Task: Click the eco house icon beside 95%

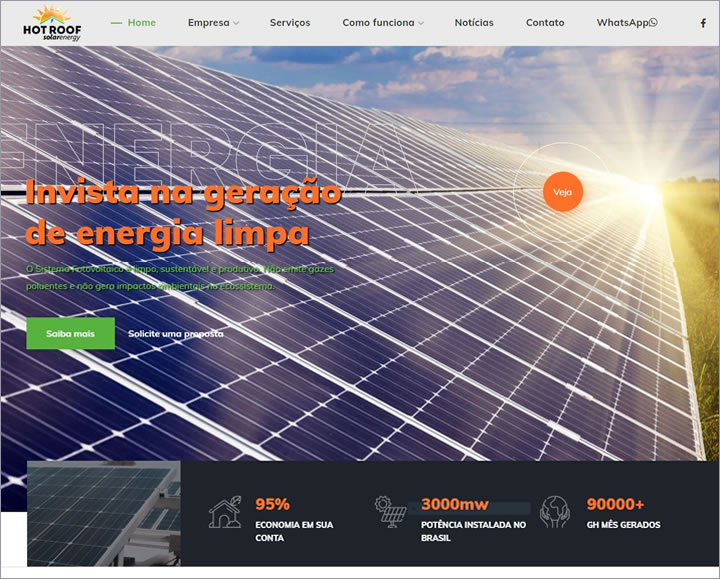Action: (x=225, y=512)
